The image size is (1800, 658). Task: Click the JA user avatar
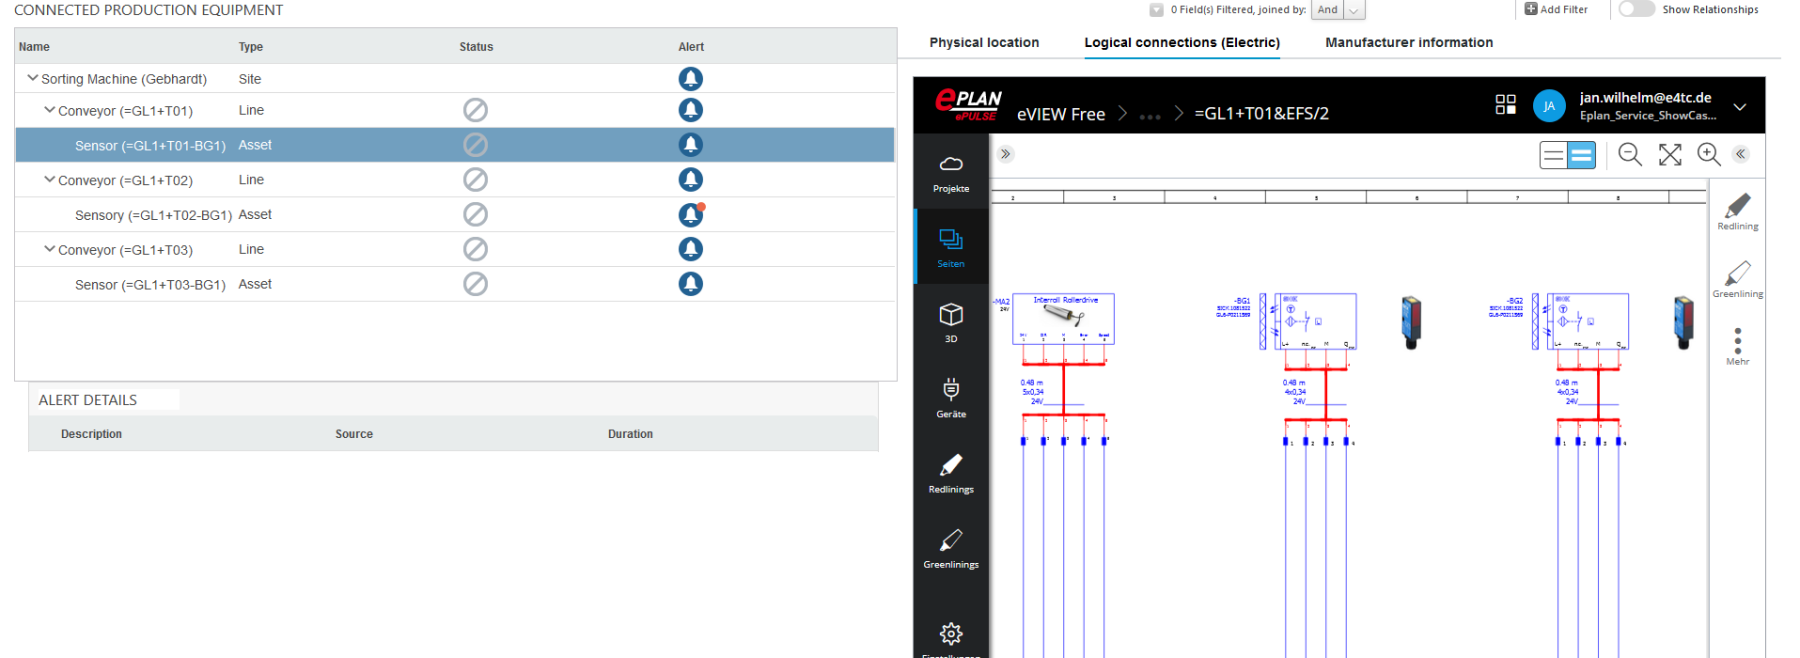[1549, 106]
